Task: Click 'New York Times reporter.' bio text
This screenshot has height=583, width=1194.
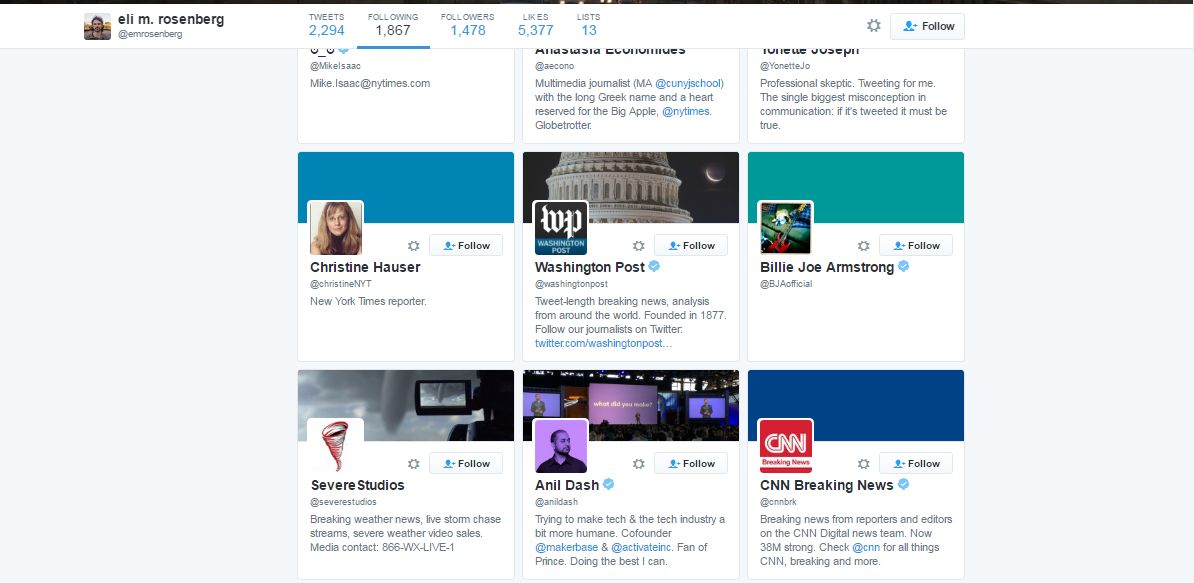Action: pos(369,301)
